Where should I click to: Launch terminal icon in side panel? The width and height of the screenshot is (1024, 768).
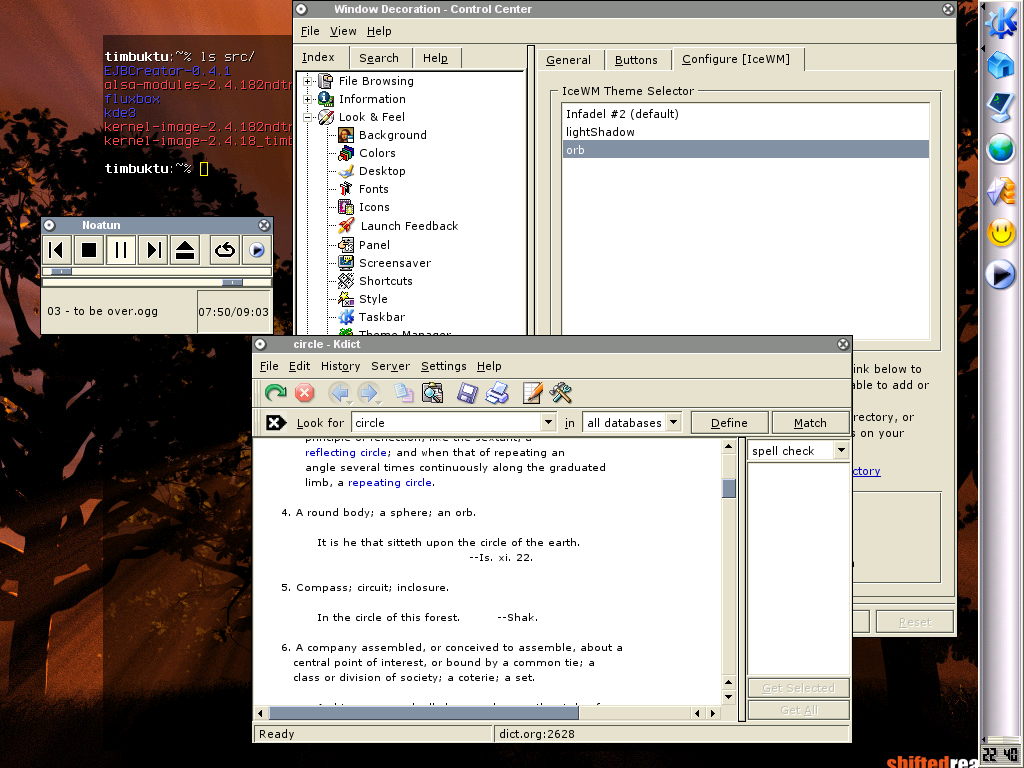(1000, 107)
